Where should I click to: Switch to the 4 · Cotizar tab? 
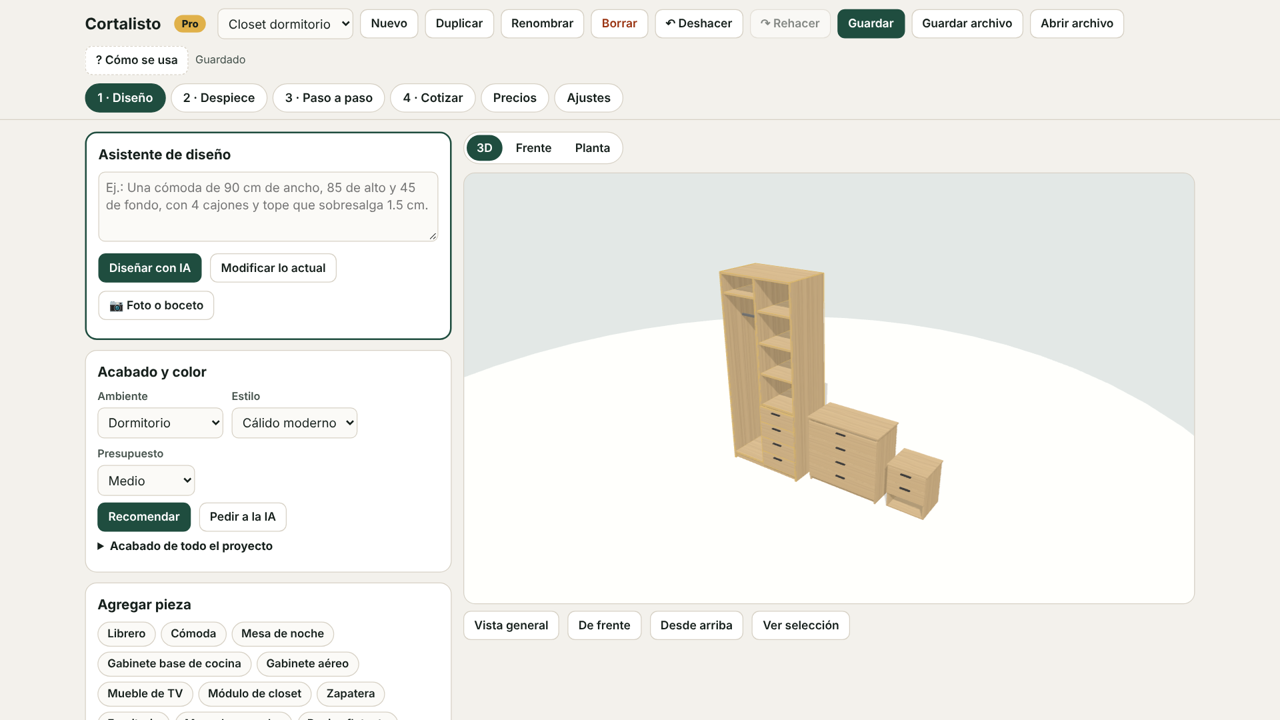(433, 98)
